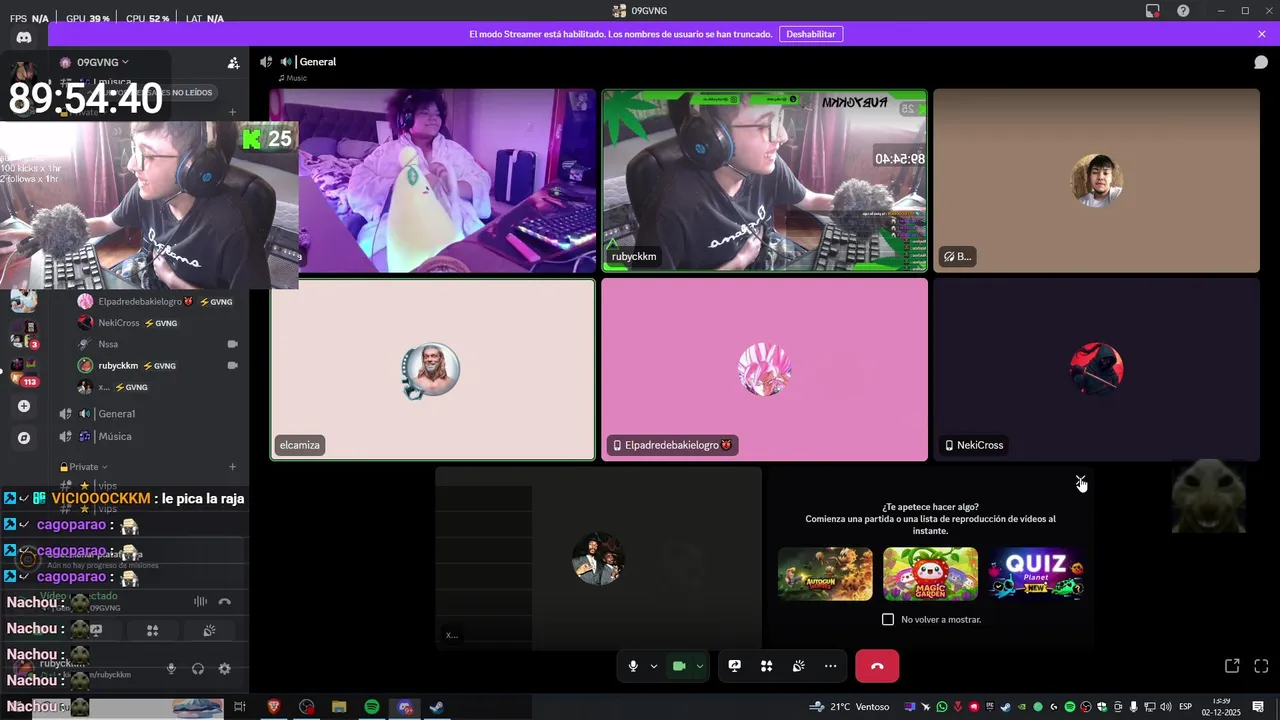Open the volume tray icon
Screen dimensions: 1280x720
pyautogui.click(x=1165, y=707)
